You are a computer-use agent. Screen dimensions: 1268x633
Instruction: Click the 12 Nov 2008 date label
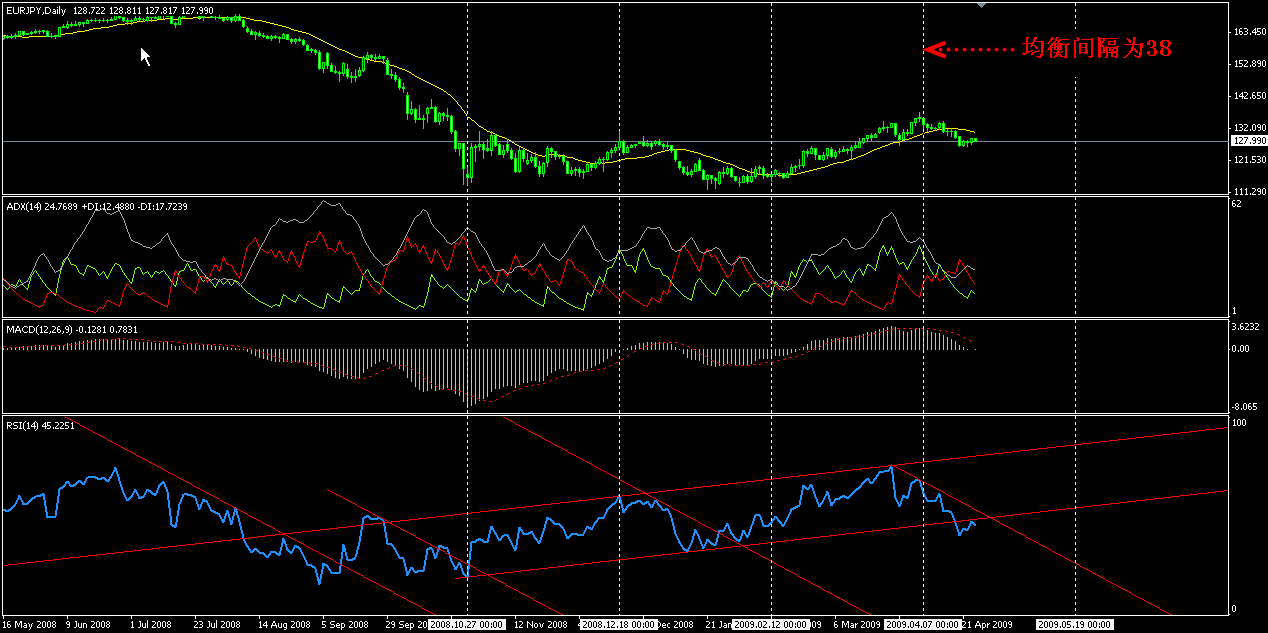(x=541, y=624)
